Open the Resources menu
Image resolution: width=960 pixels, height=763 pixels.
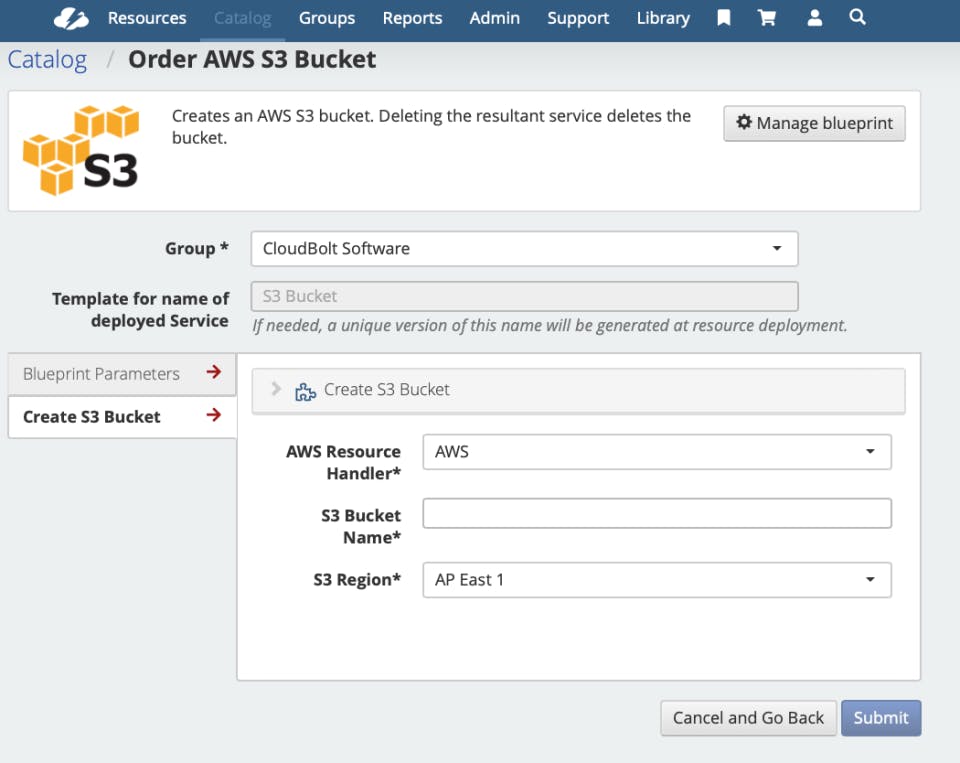147,18
